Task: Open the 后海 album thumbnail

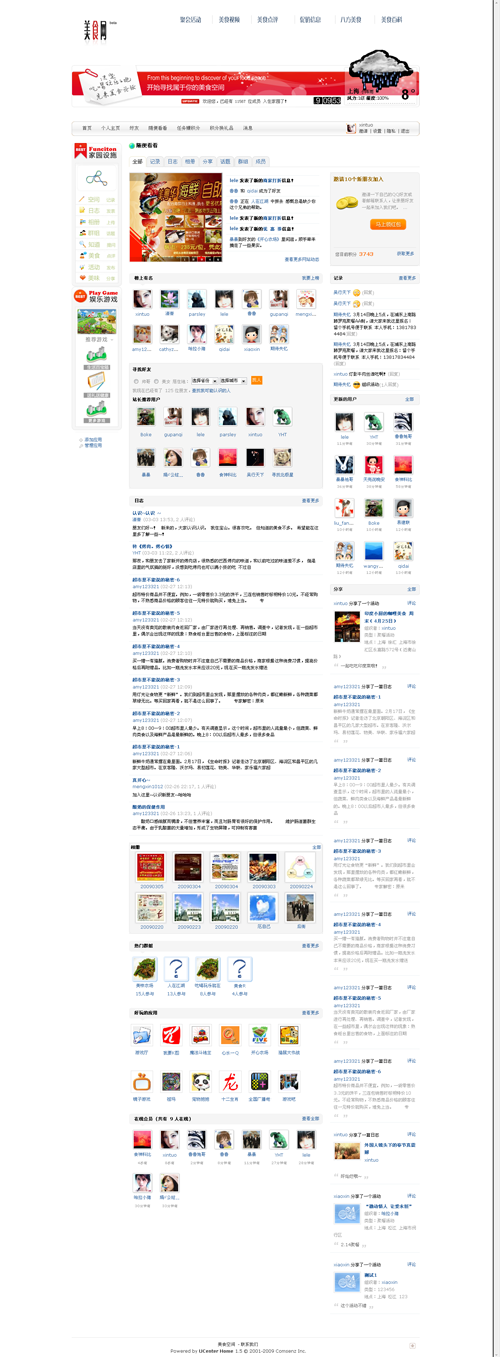Action: (x=300, y=907)
